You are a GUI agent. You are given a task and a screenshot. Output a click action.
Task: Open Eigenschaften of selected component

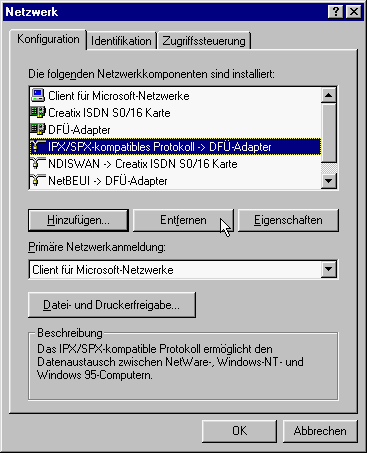pos(288,220)
